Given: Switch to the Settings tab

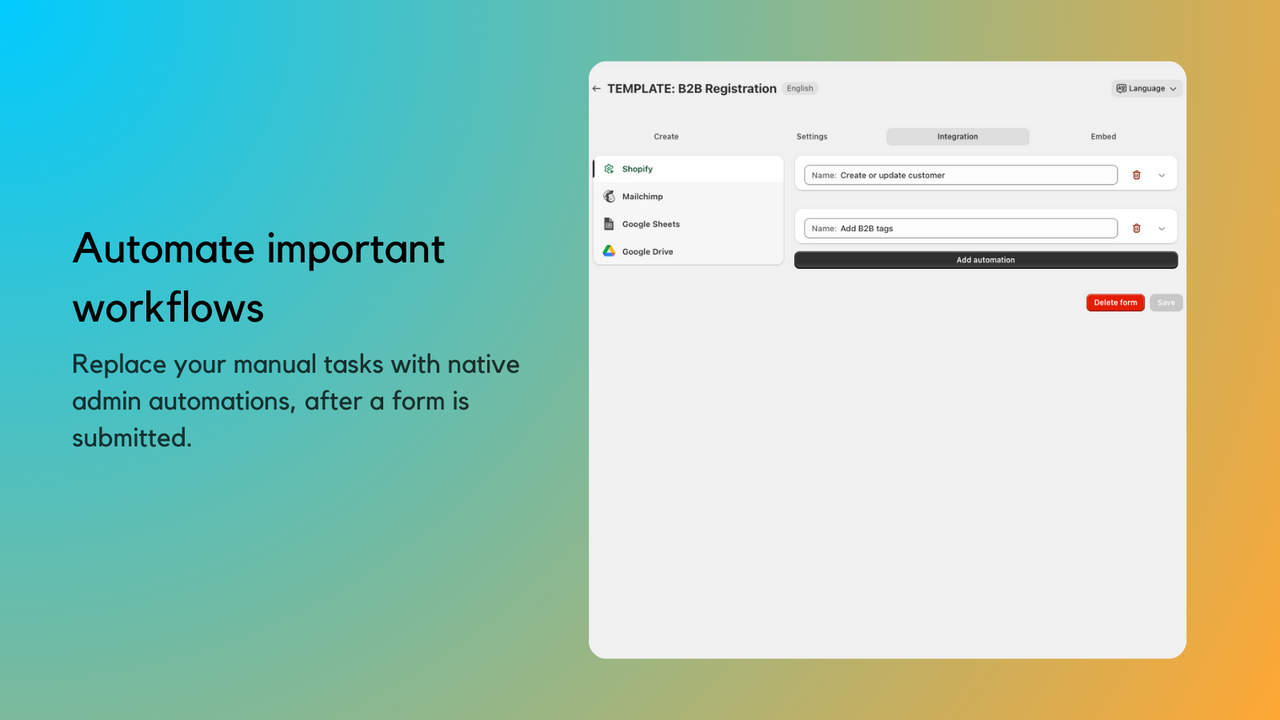Looking at the screenshot, I should pyautogui.click(x=812, y=137).
